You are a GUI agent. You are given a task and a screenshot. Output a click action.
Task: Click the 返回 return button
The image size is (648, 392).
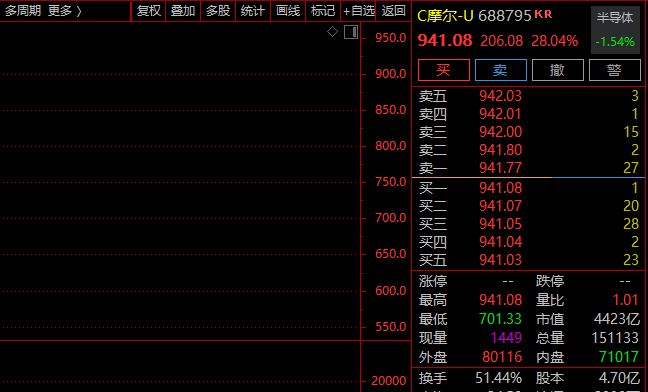(393, 11)
